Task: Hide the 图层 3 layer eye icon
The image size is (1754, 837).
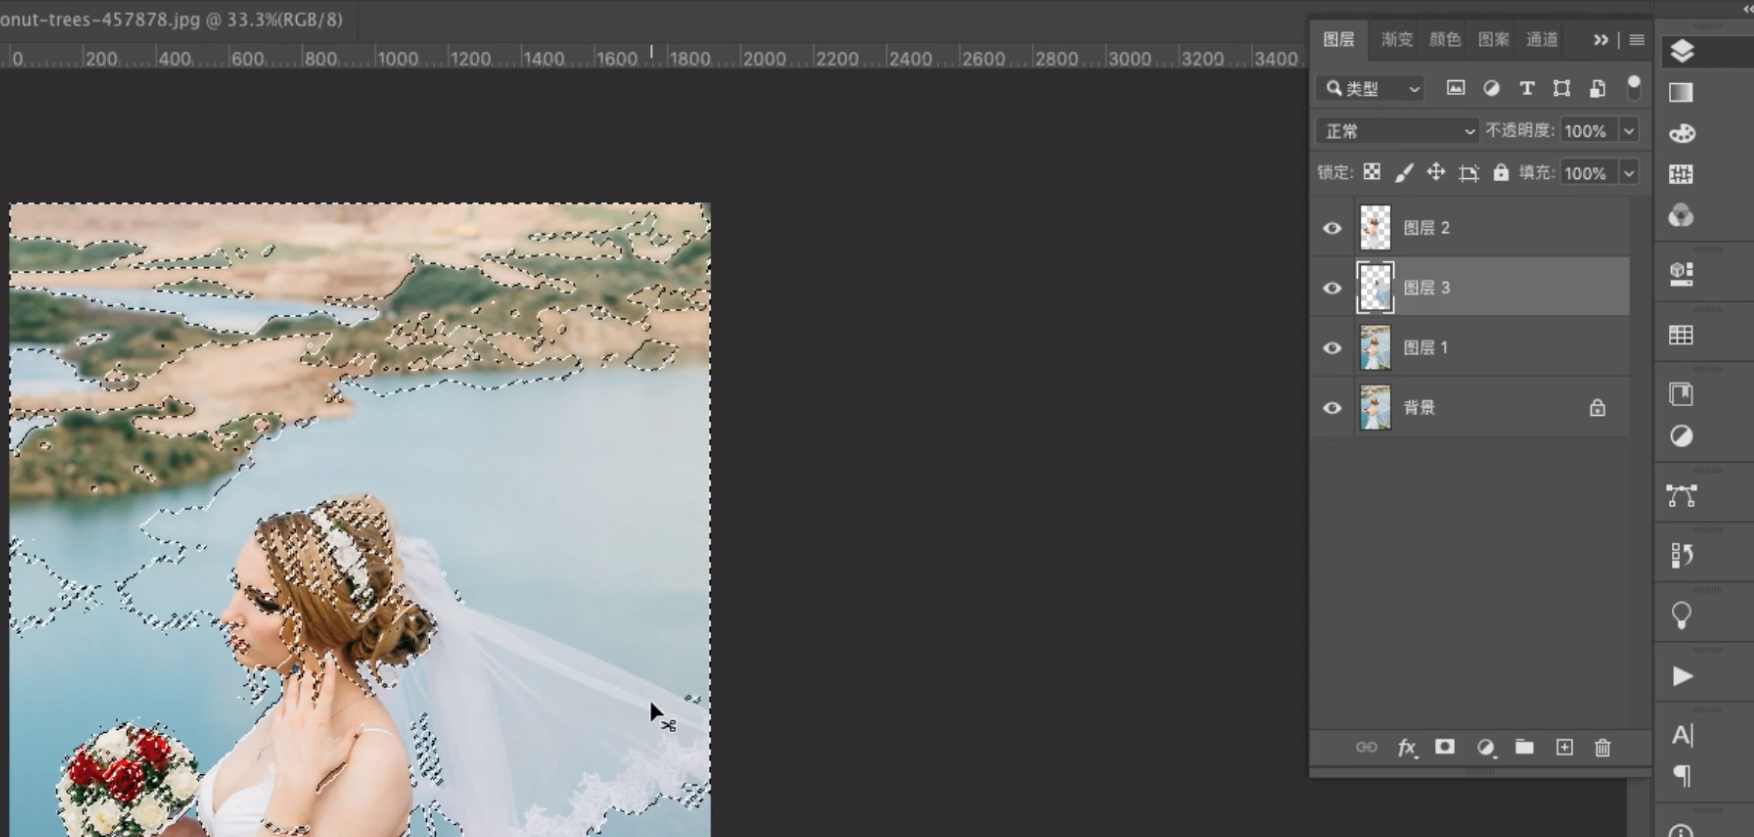Action: pyautogui.click(x=1332, y=288)
